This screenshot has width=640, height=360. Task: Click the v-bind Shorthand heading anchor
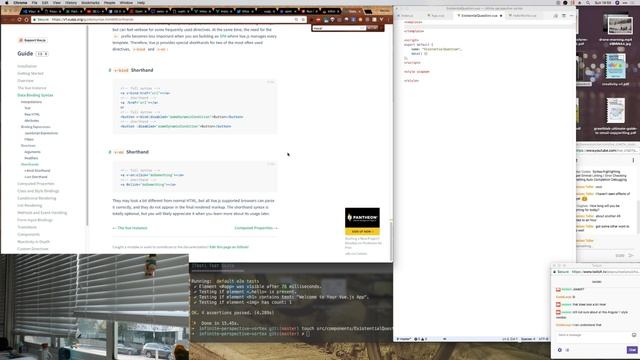(110, 70)
